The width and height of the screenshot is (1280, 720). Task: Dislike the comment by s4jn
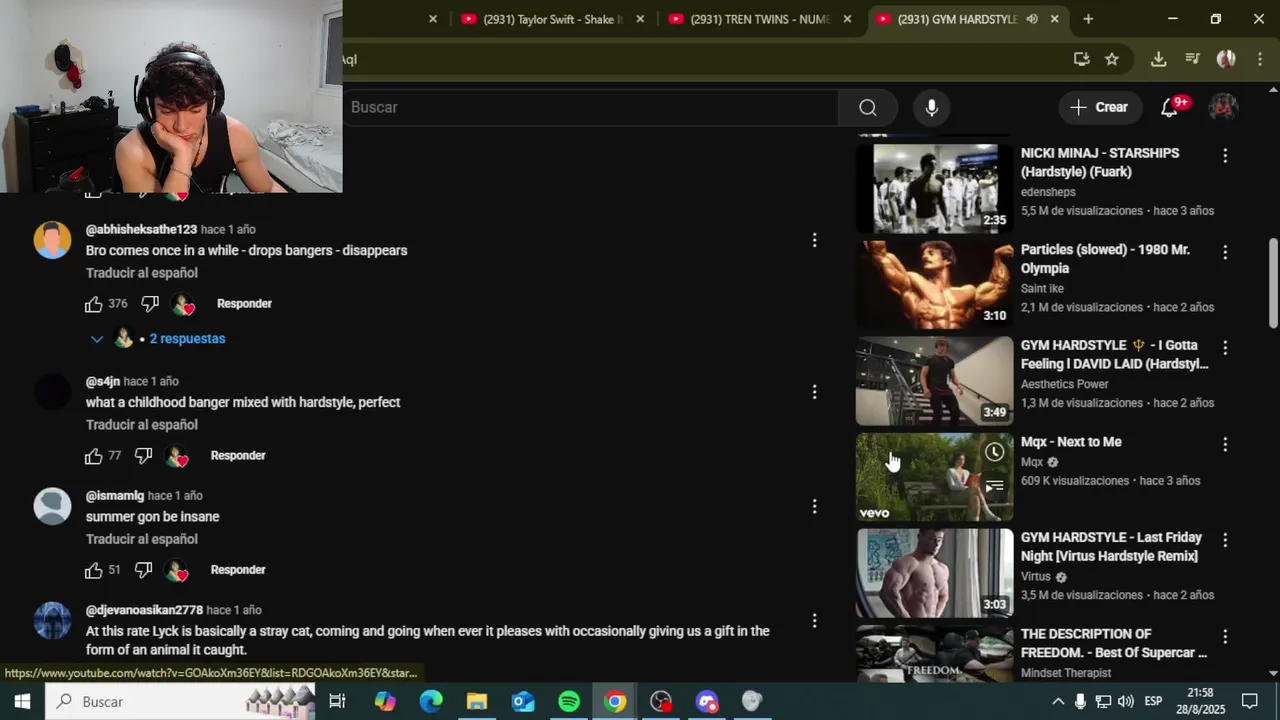[x=144, y=456]
